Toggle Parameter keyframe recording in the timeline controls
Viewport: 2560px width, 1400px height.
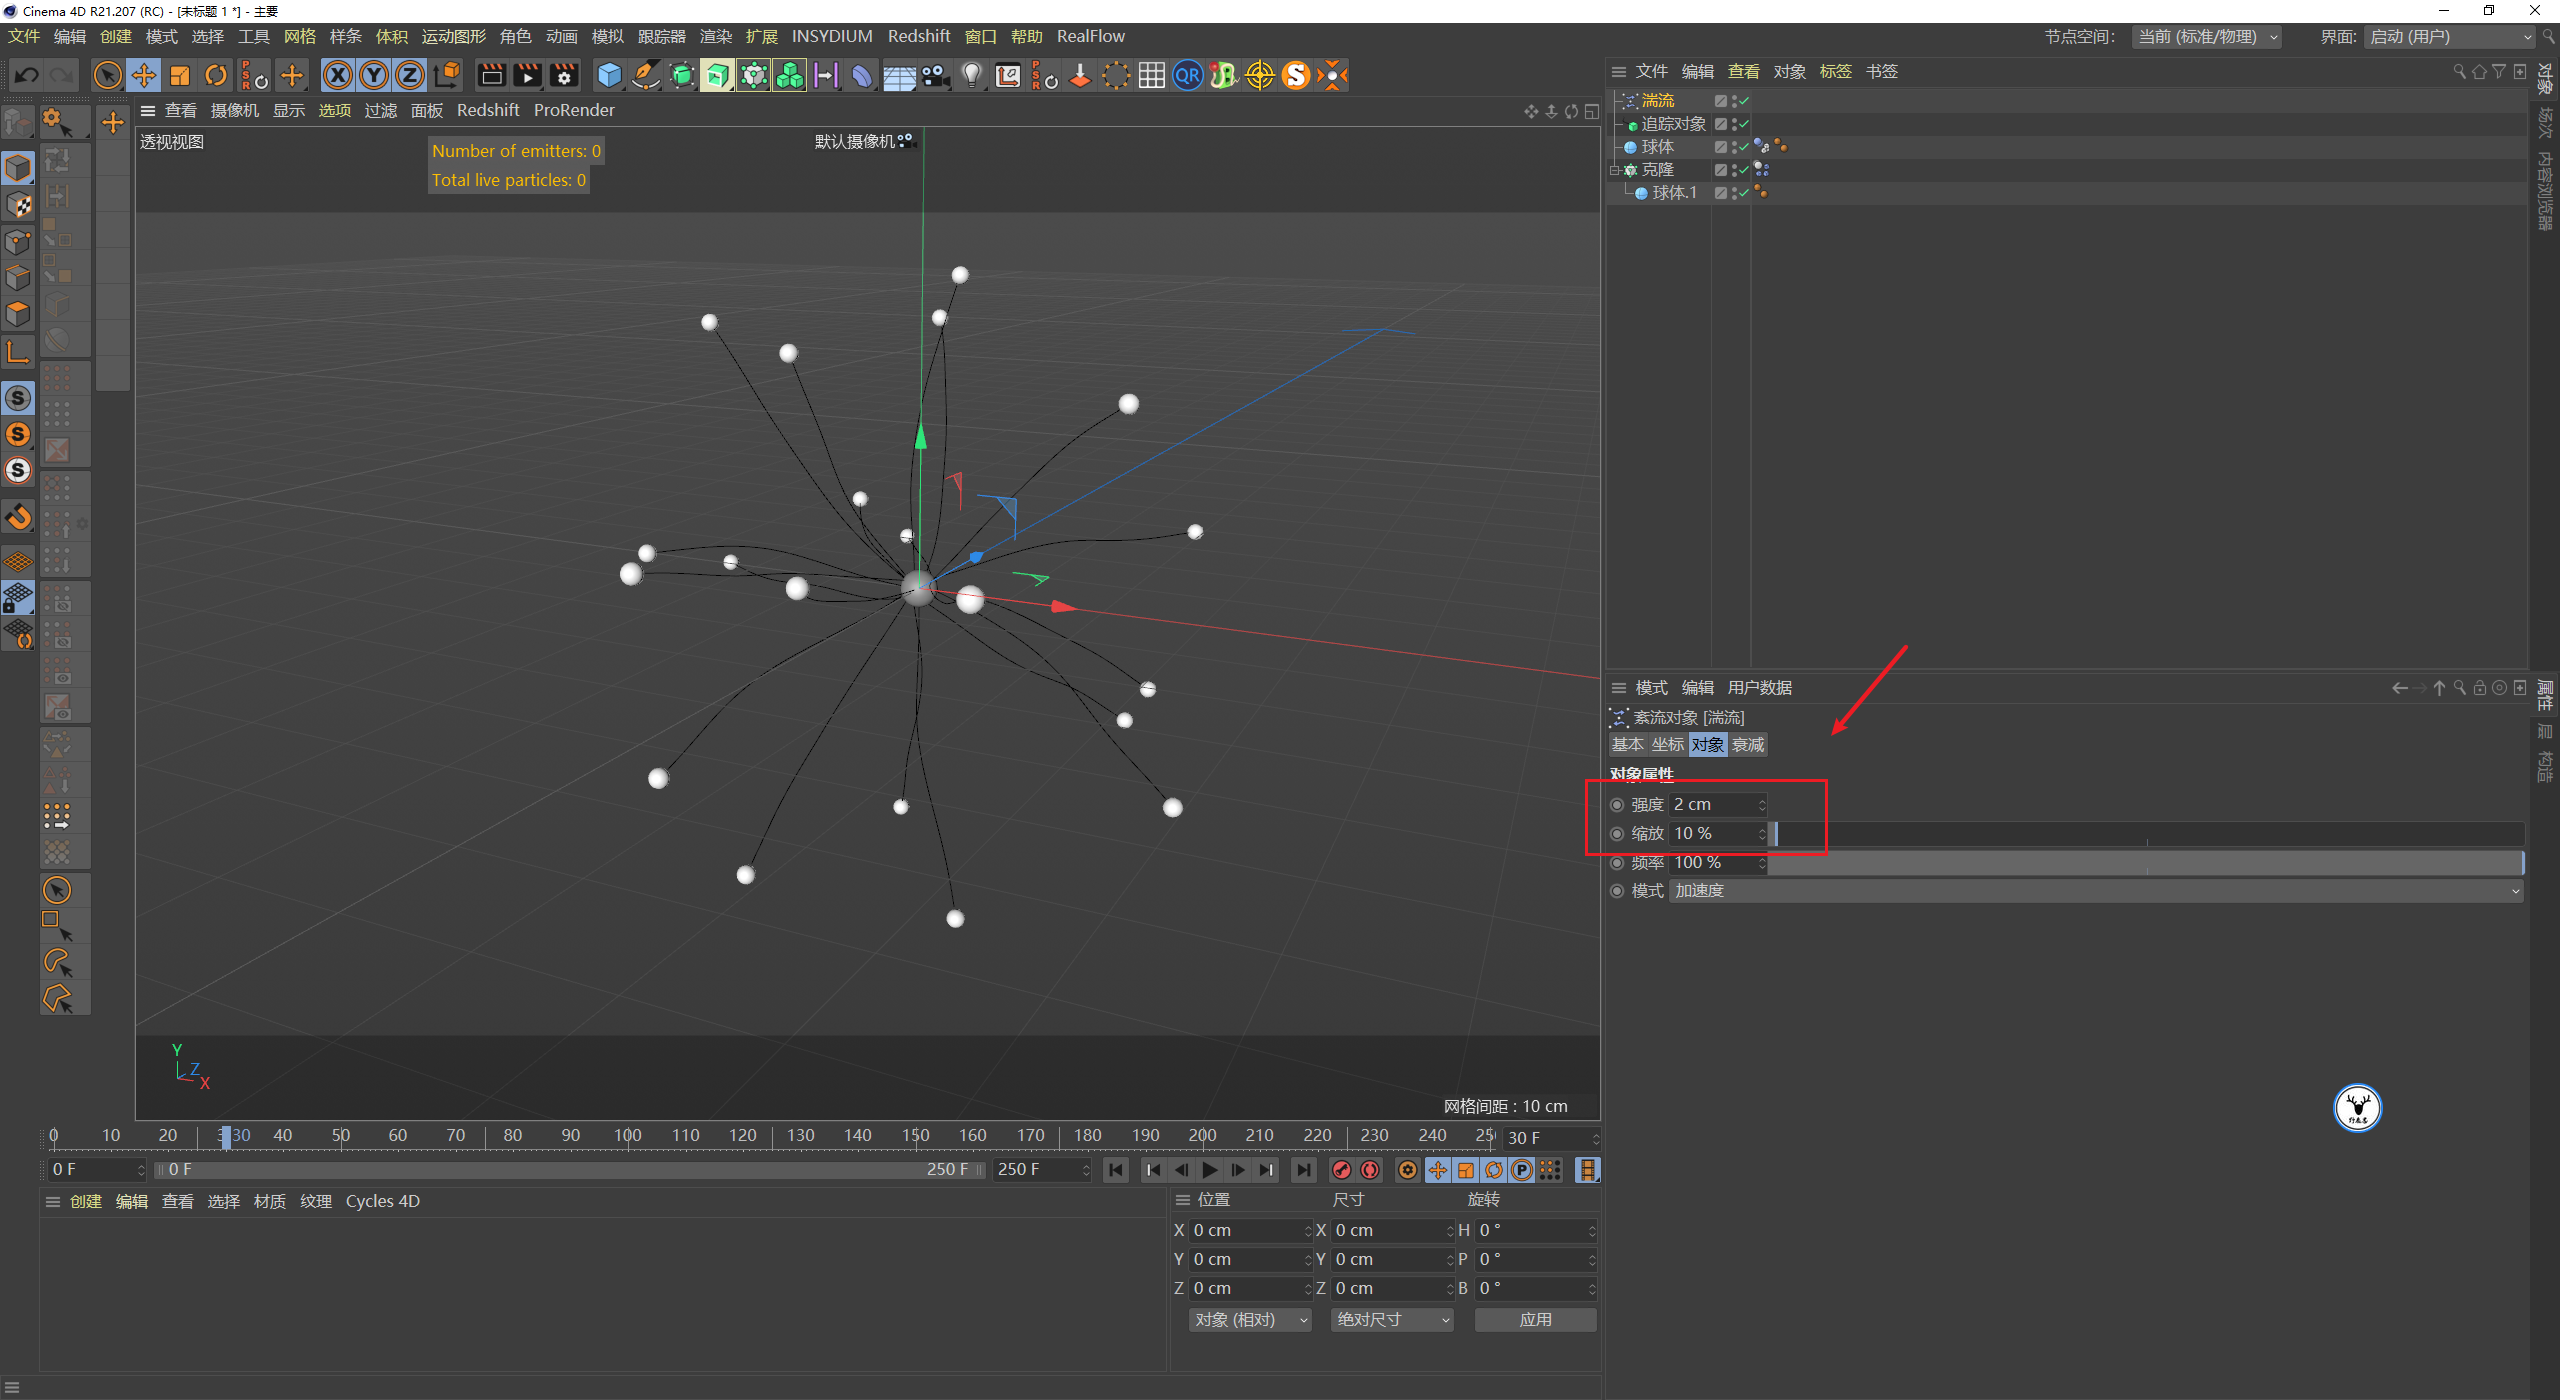pyautogui.click(x=1522, y=1170)
